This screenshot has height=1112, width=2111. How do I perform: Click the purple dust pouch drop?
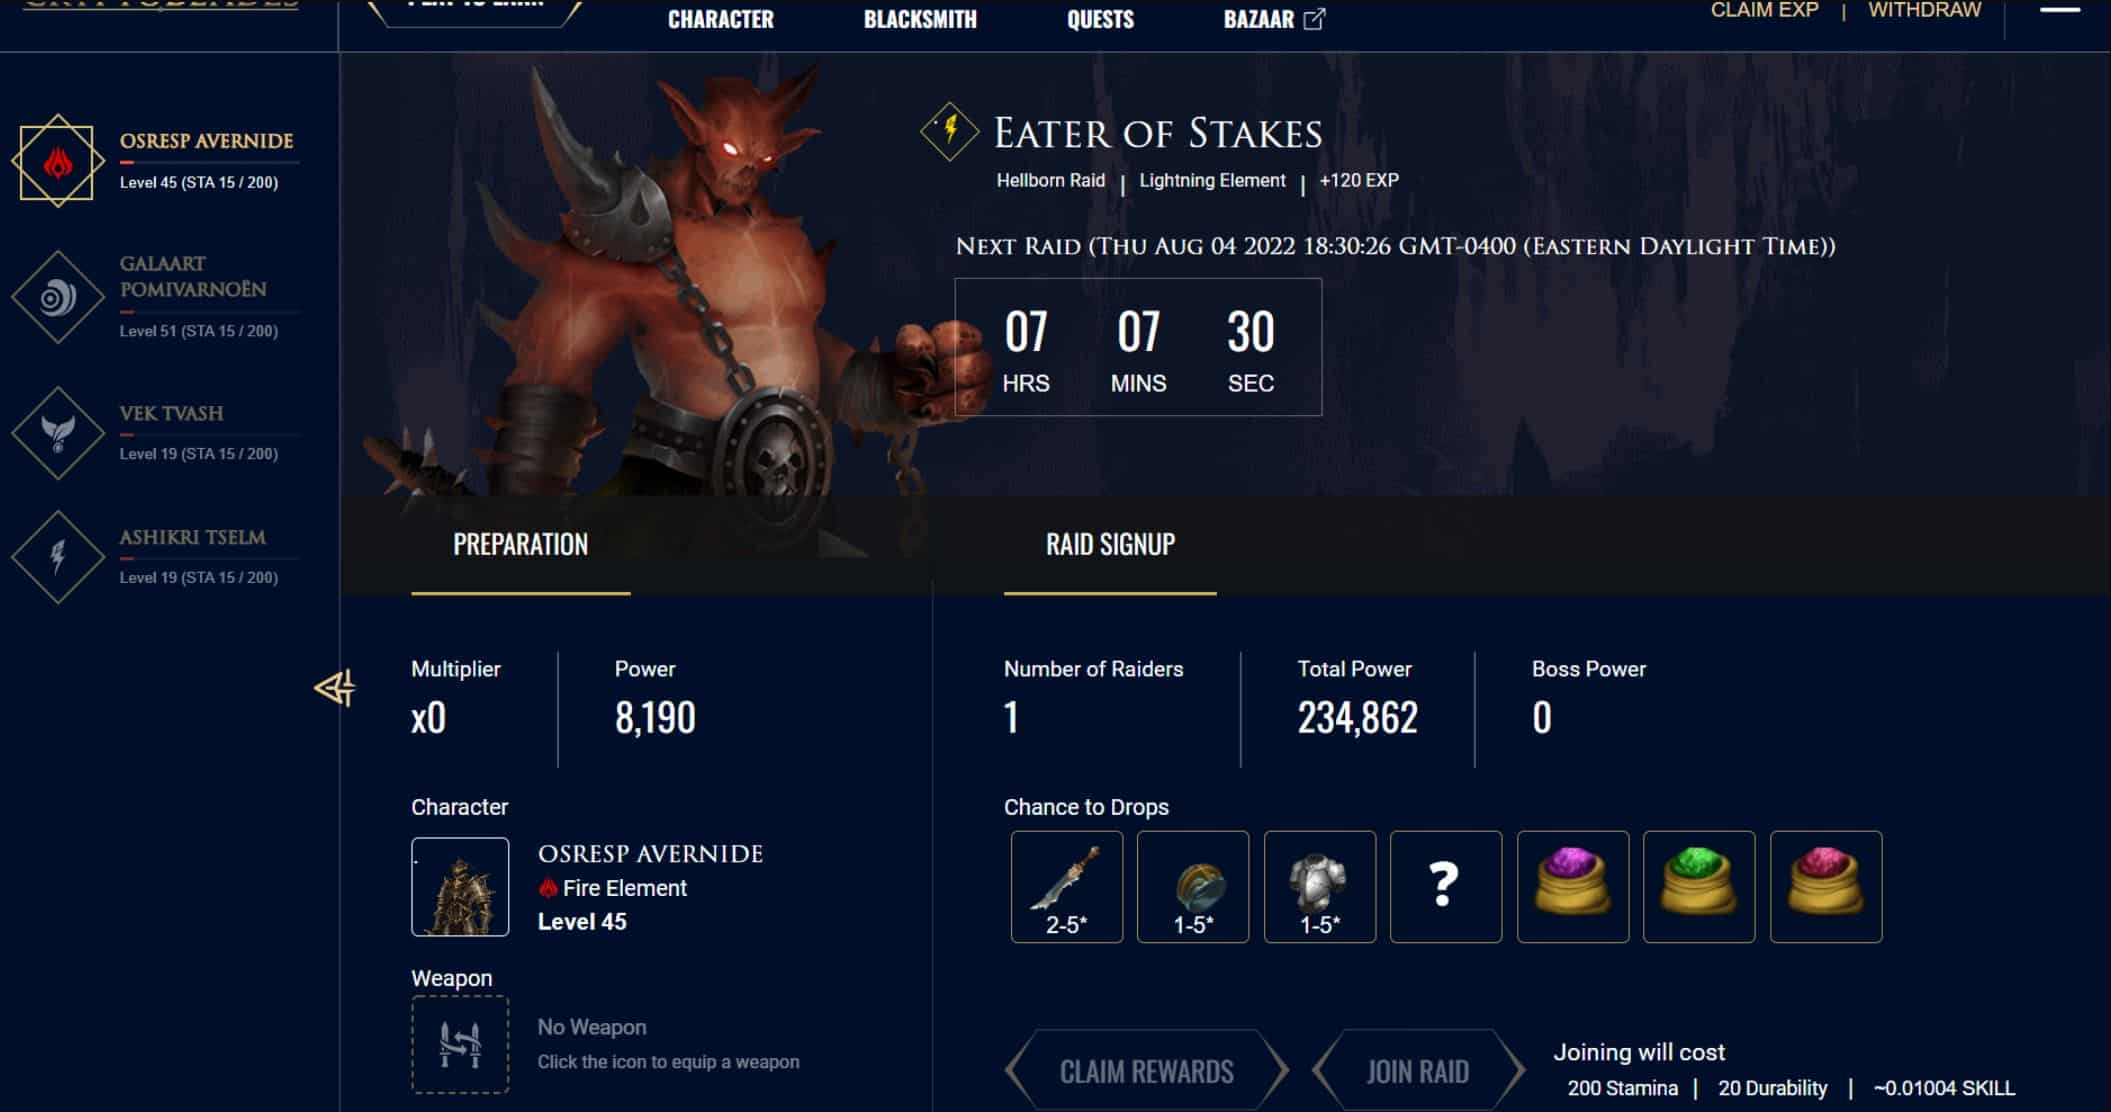[x=1573, y=887]
